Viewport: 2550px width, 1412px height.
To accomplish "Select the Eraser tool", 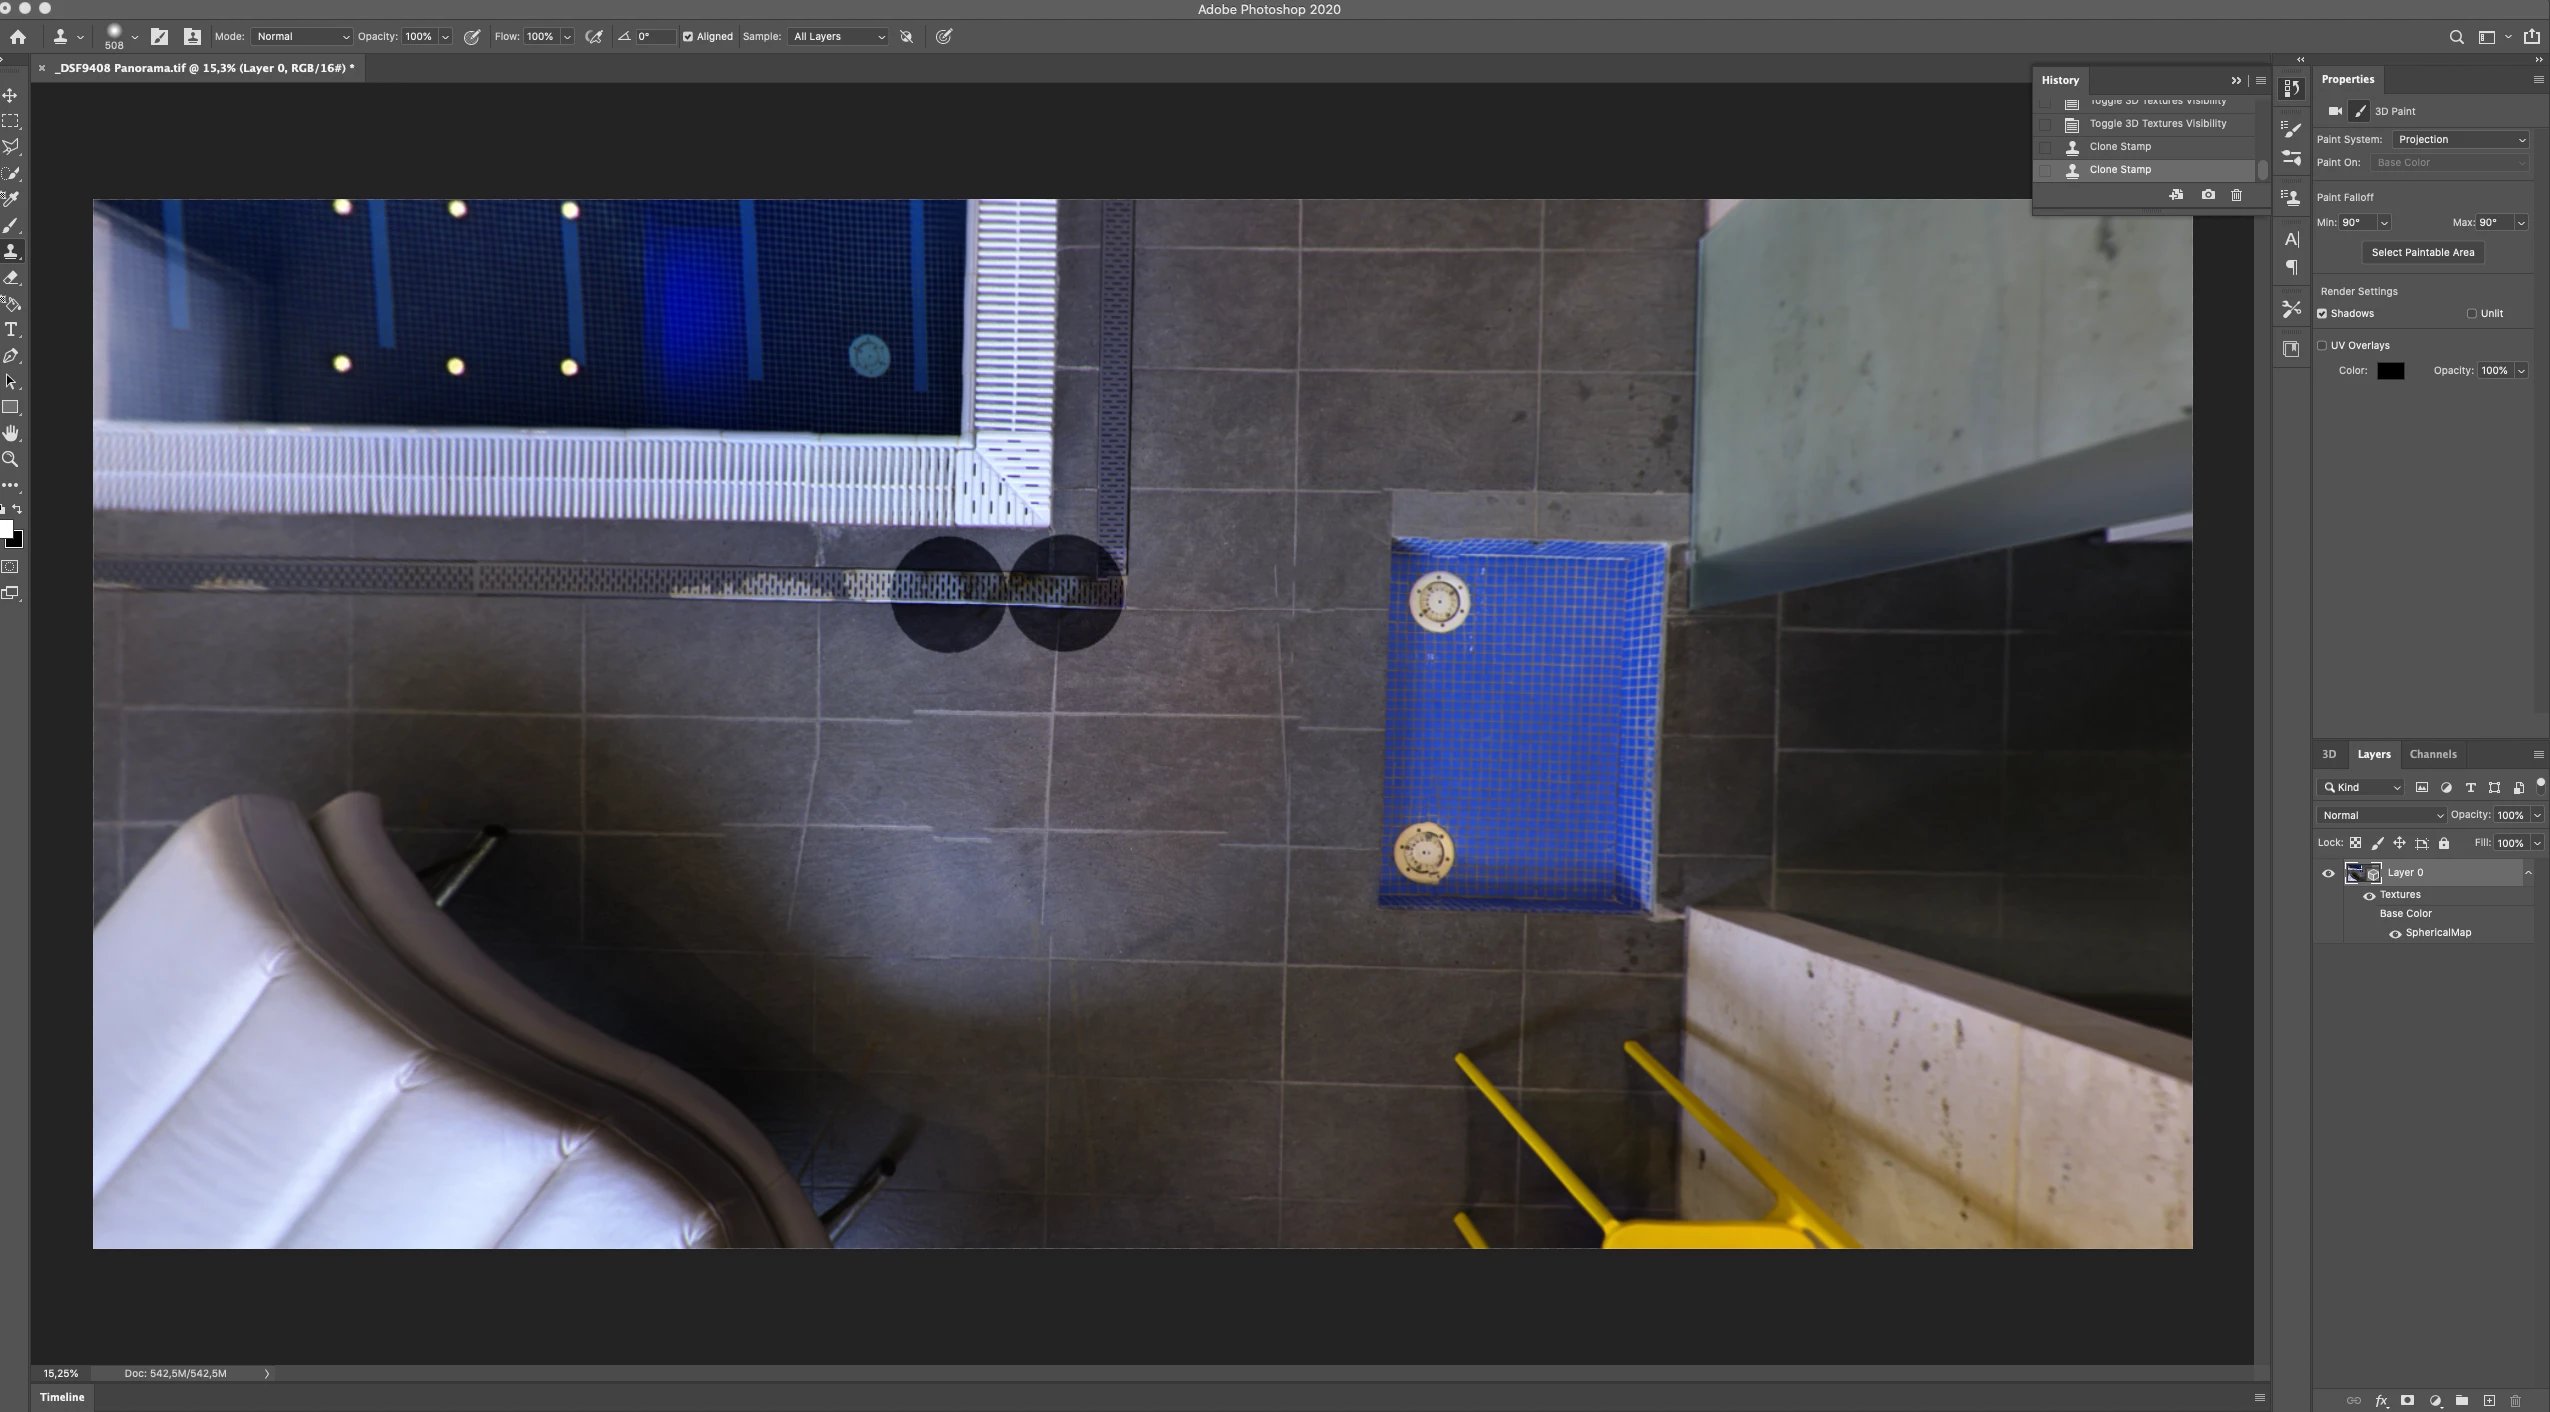I will tap(11, 278).
